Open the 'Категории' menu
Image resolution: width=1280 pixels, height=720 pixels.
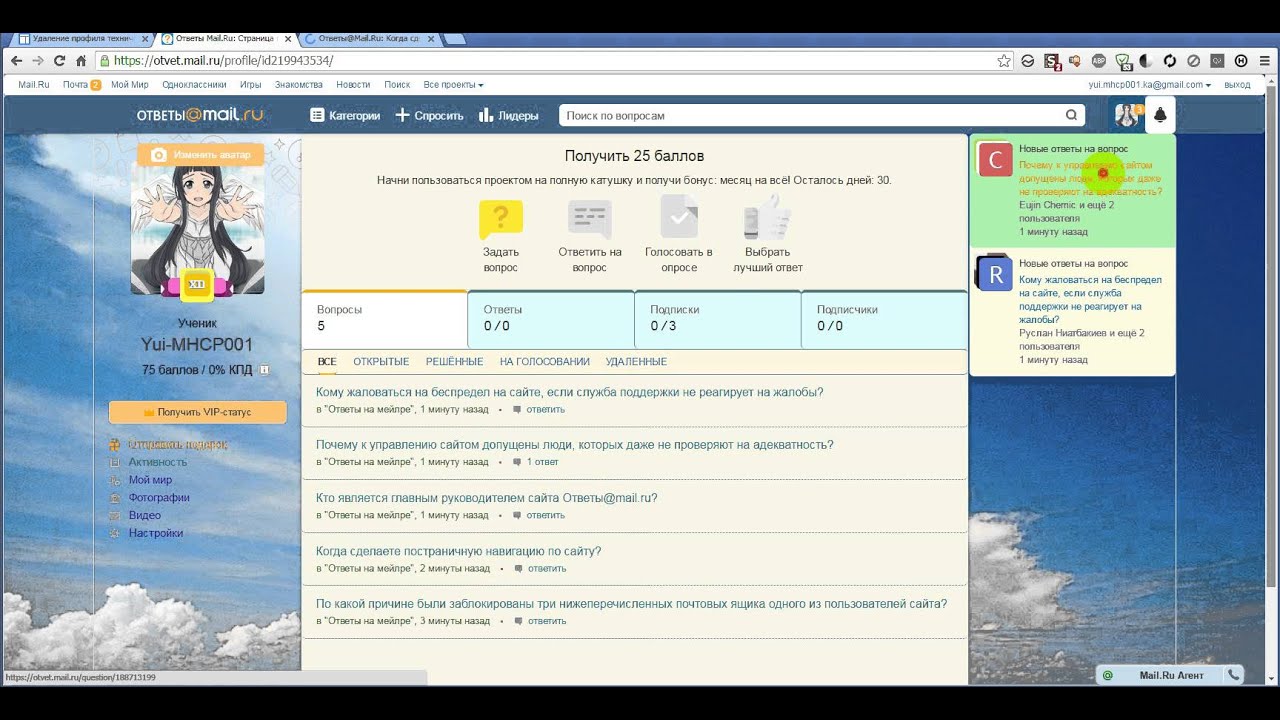point(345,115)
